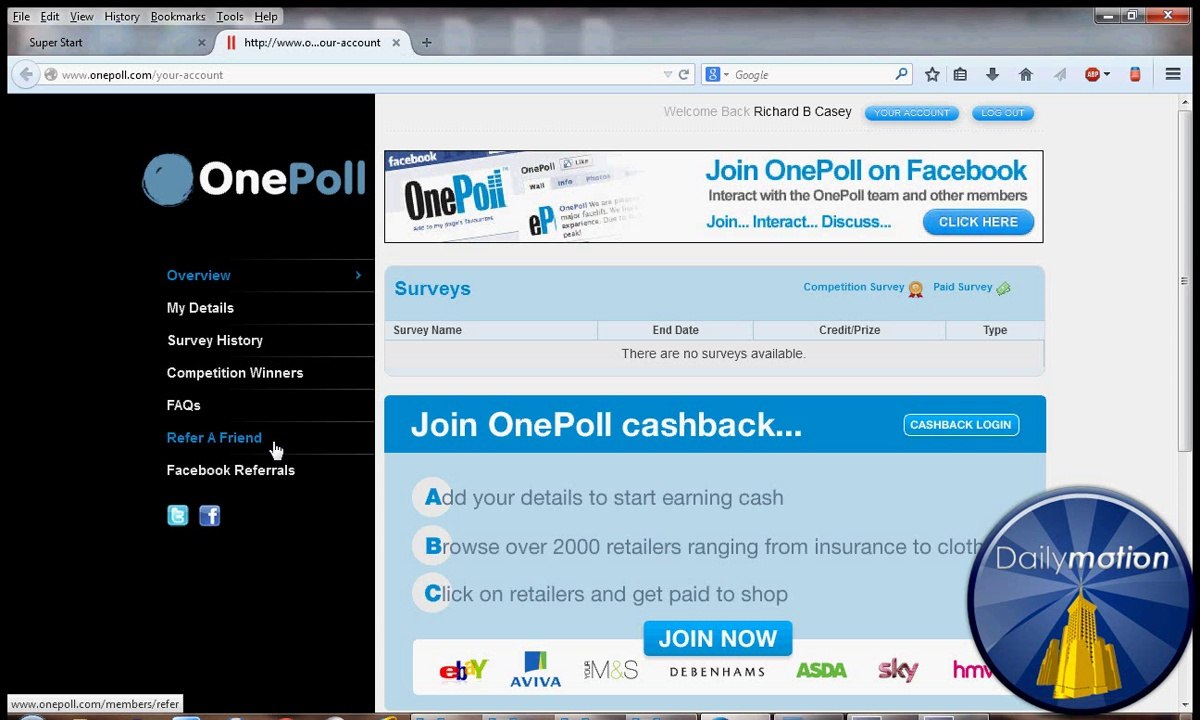Screen dimensions: 1200x720
Task: Click the Aviva retailer logo
Action: 536,669
